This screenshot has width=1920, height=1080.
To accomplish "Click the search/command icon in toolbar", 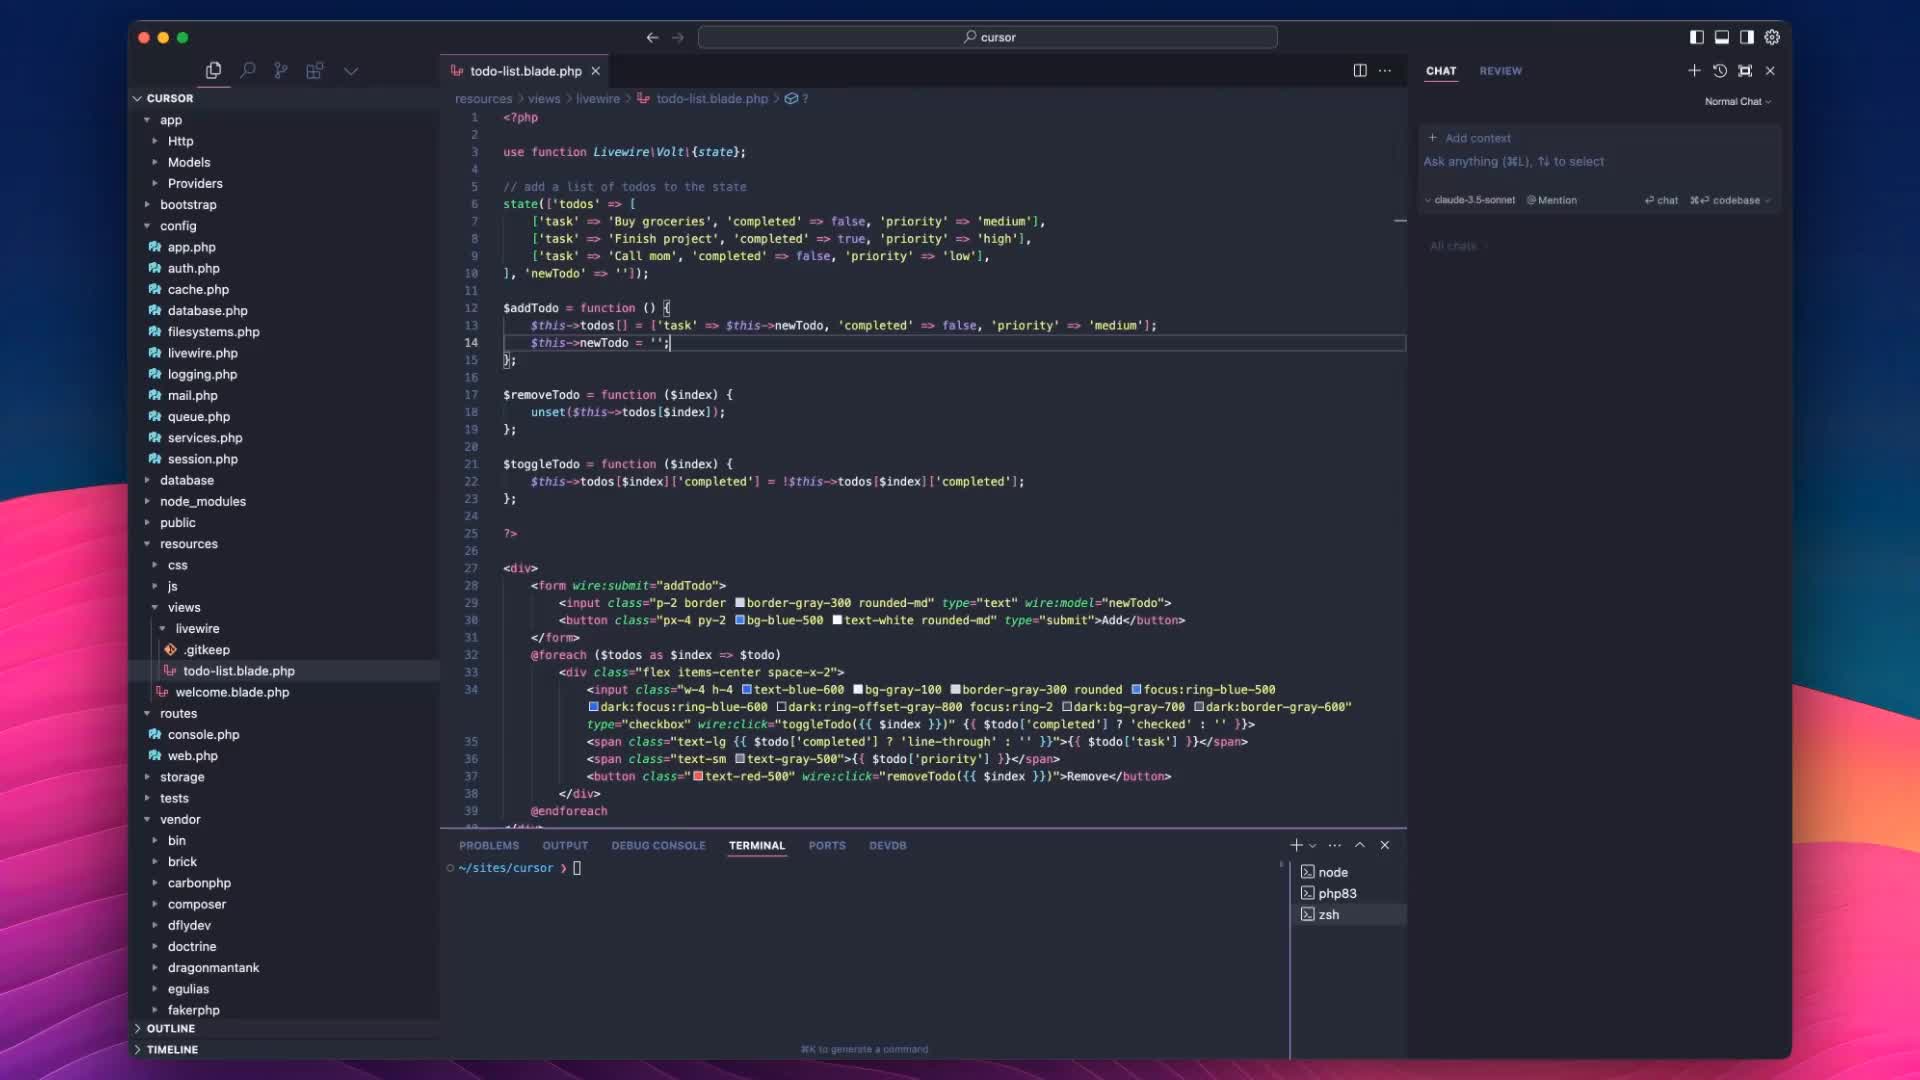I will [247, 70].
